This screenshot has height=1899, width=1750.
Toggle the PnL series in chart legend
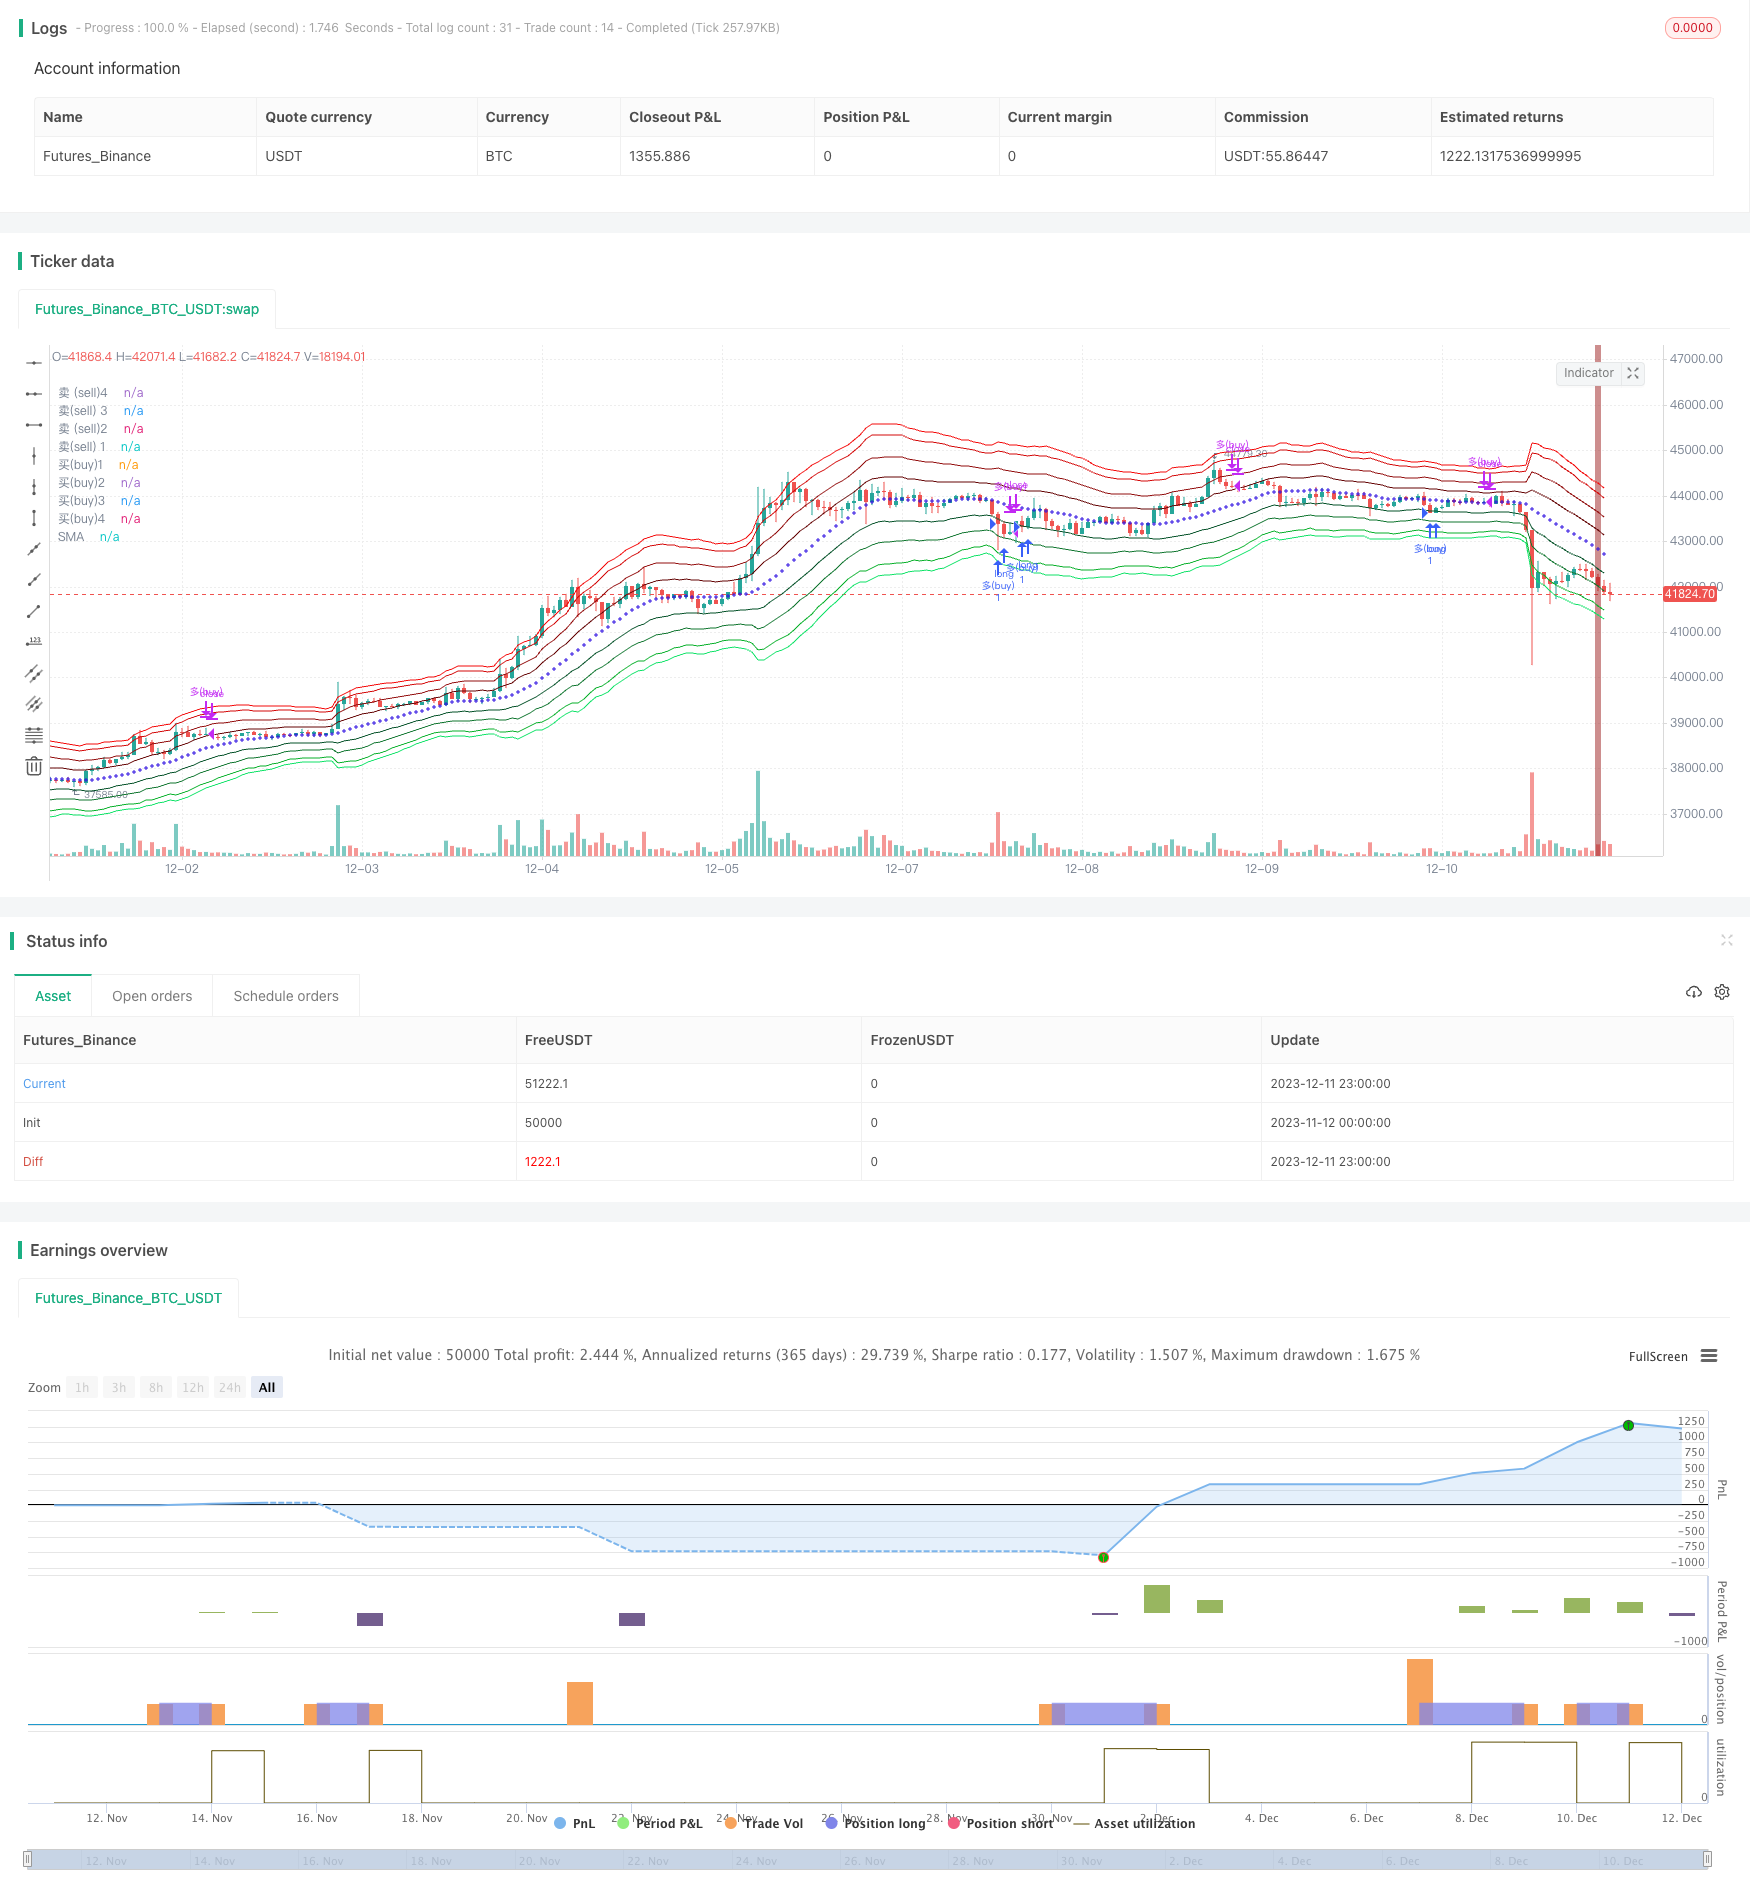[x=574, y=1823]
